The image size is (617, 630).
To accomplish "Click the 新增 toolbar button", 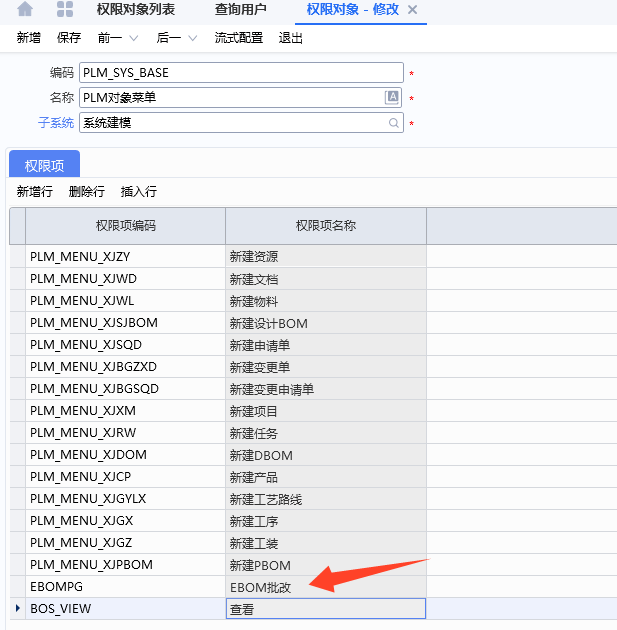I will click(x=29, y=39).
